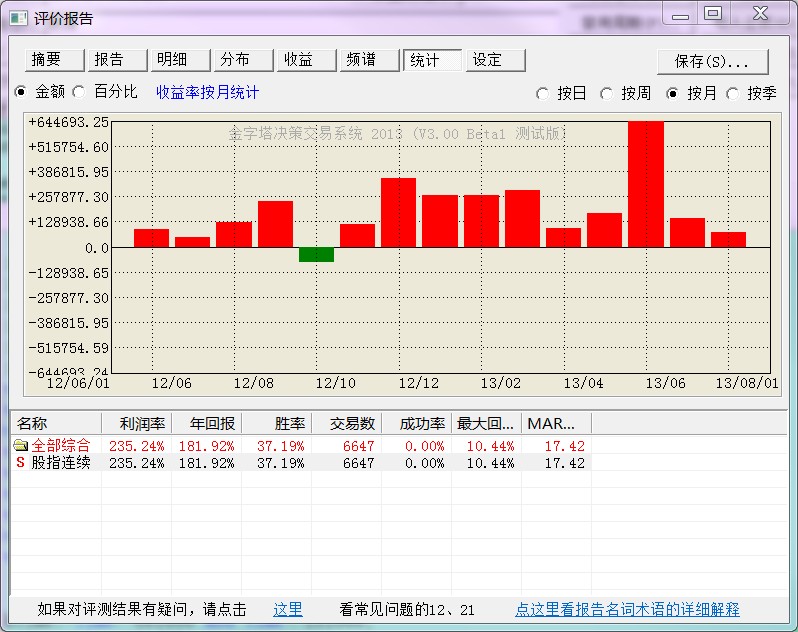Click the 最大回... column header

pyautogui.click(x=486, y=424)
